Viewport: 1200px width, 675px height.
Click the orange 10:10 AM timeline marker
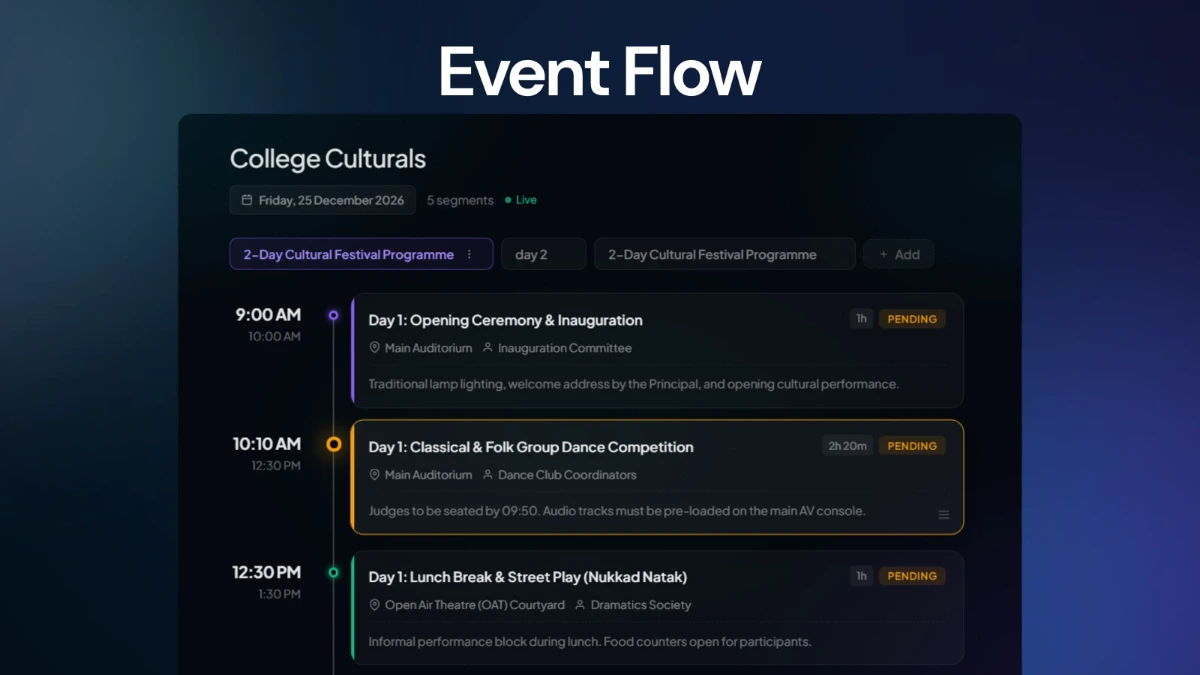334,444
